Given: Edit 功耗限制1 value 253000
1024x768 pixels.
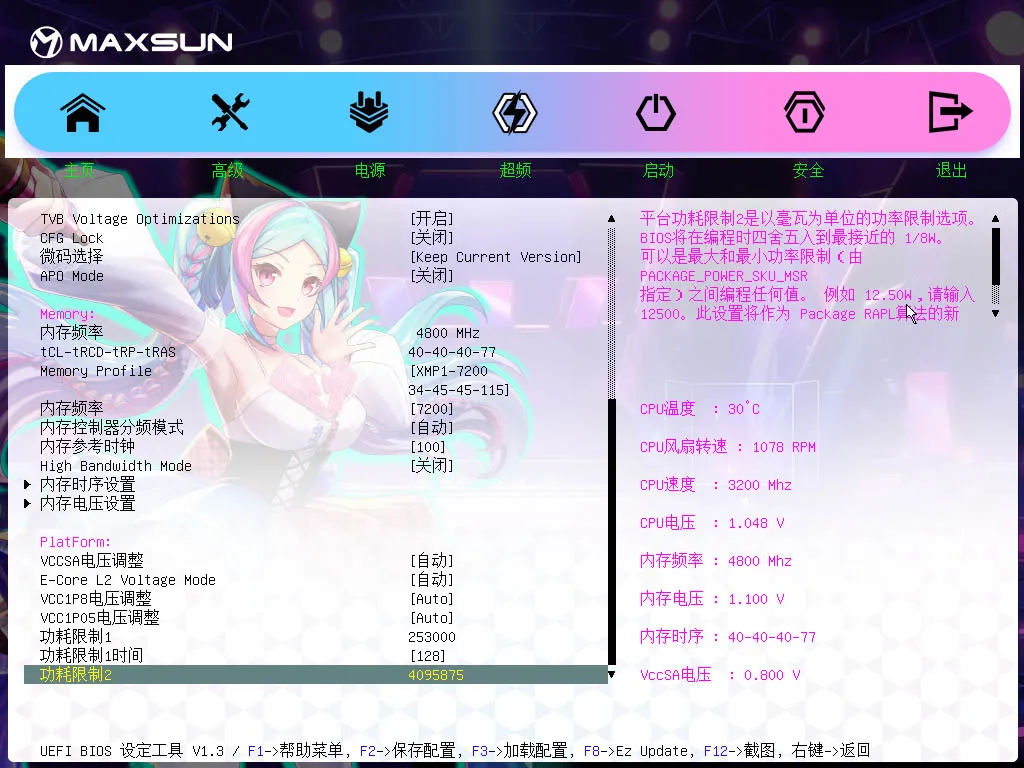Looking at the screenshot, I should 432,637.
